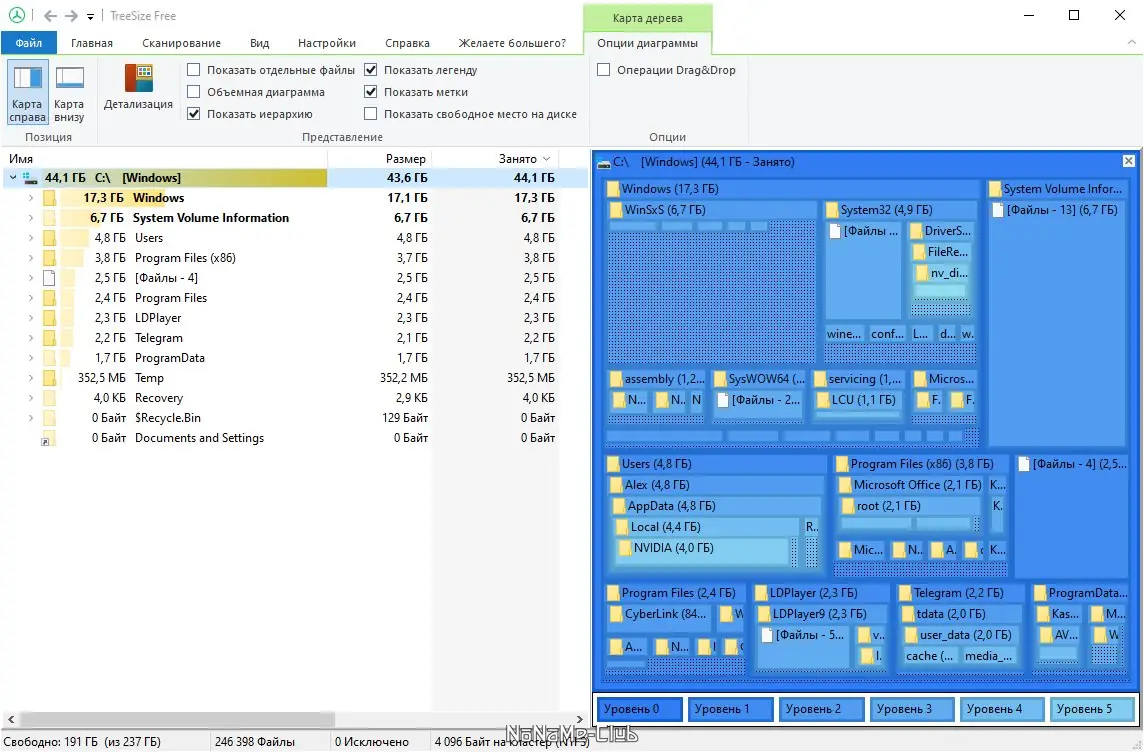Uncheck 'Показать легенду' checkbox
Image resolution: width=1144 pixels, height=752 pixels.
tap(371, 70)
